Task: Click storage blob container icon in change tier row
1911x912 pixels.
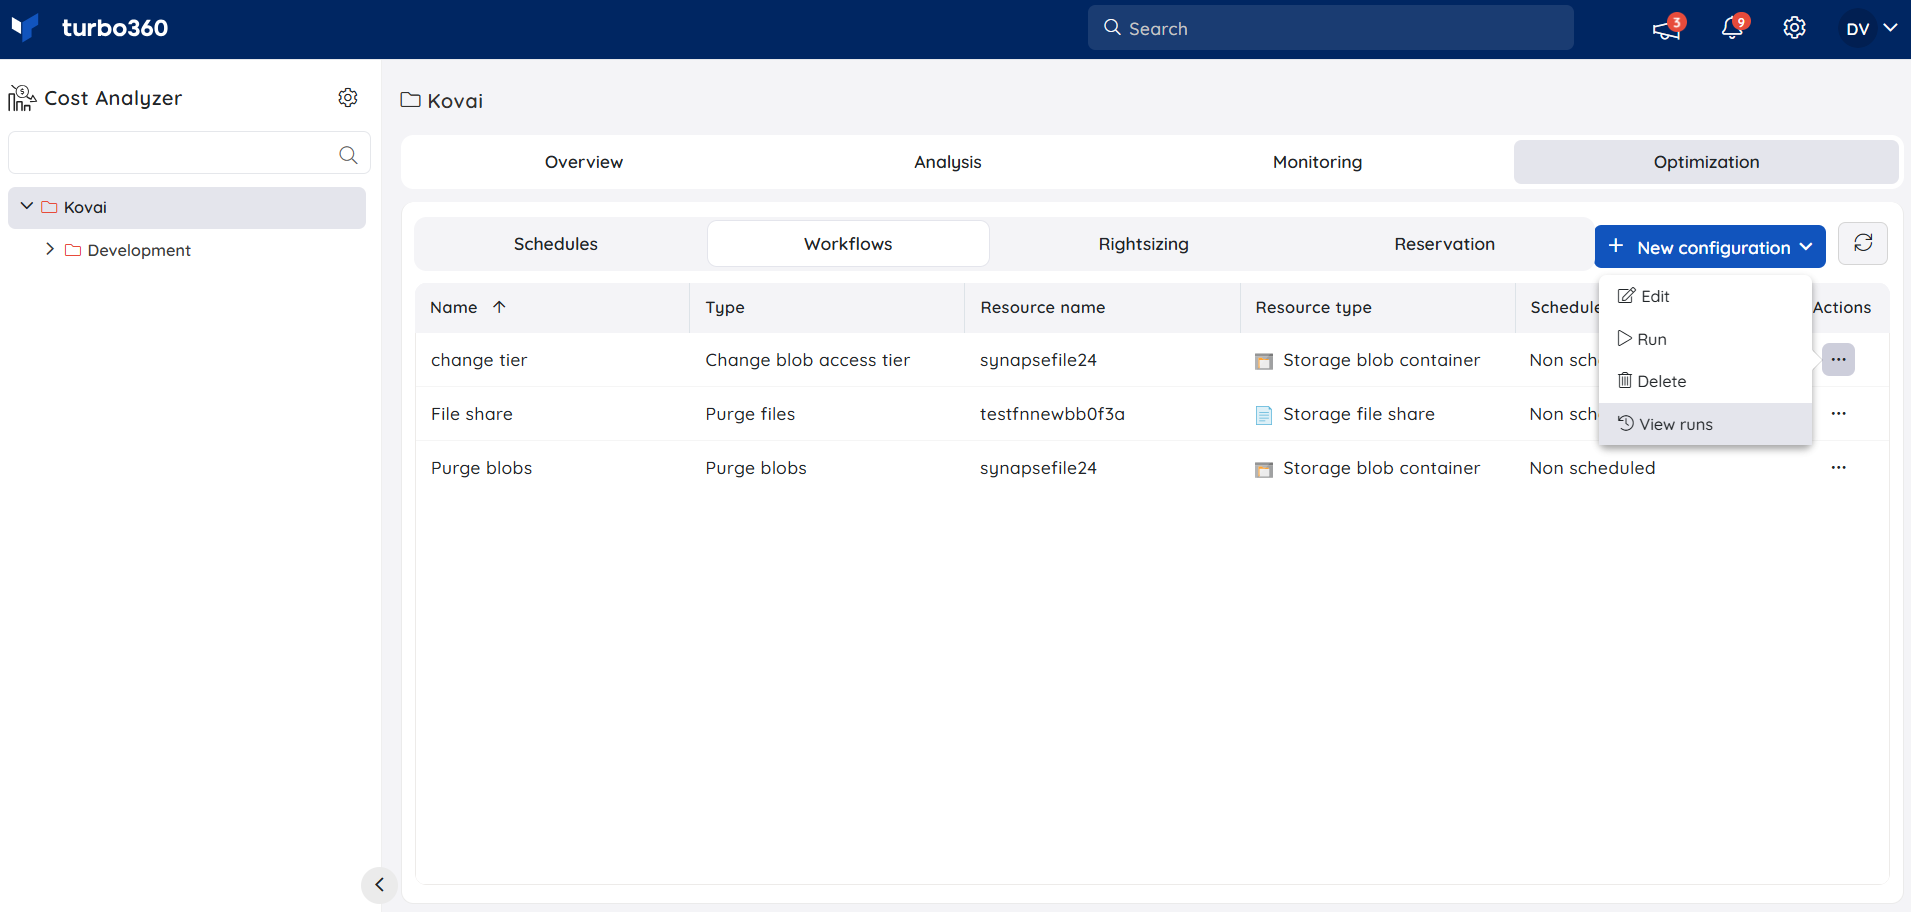Action: pos(1264,361)
